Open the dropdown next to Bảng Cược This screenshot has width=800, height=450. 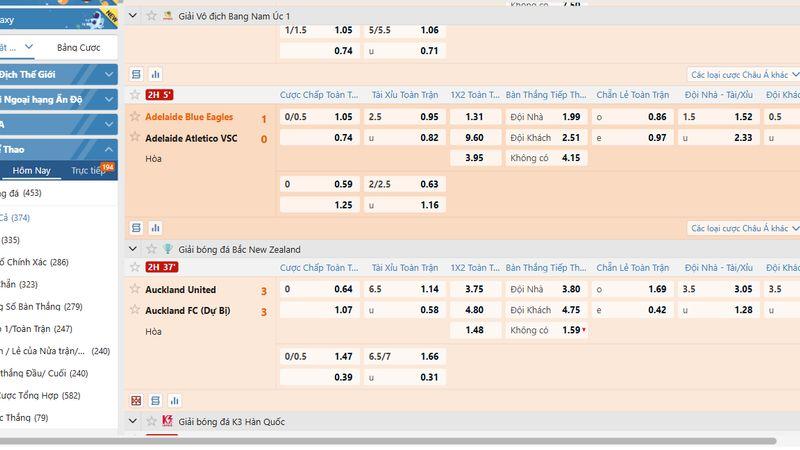[29, 47]
